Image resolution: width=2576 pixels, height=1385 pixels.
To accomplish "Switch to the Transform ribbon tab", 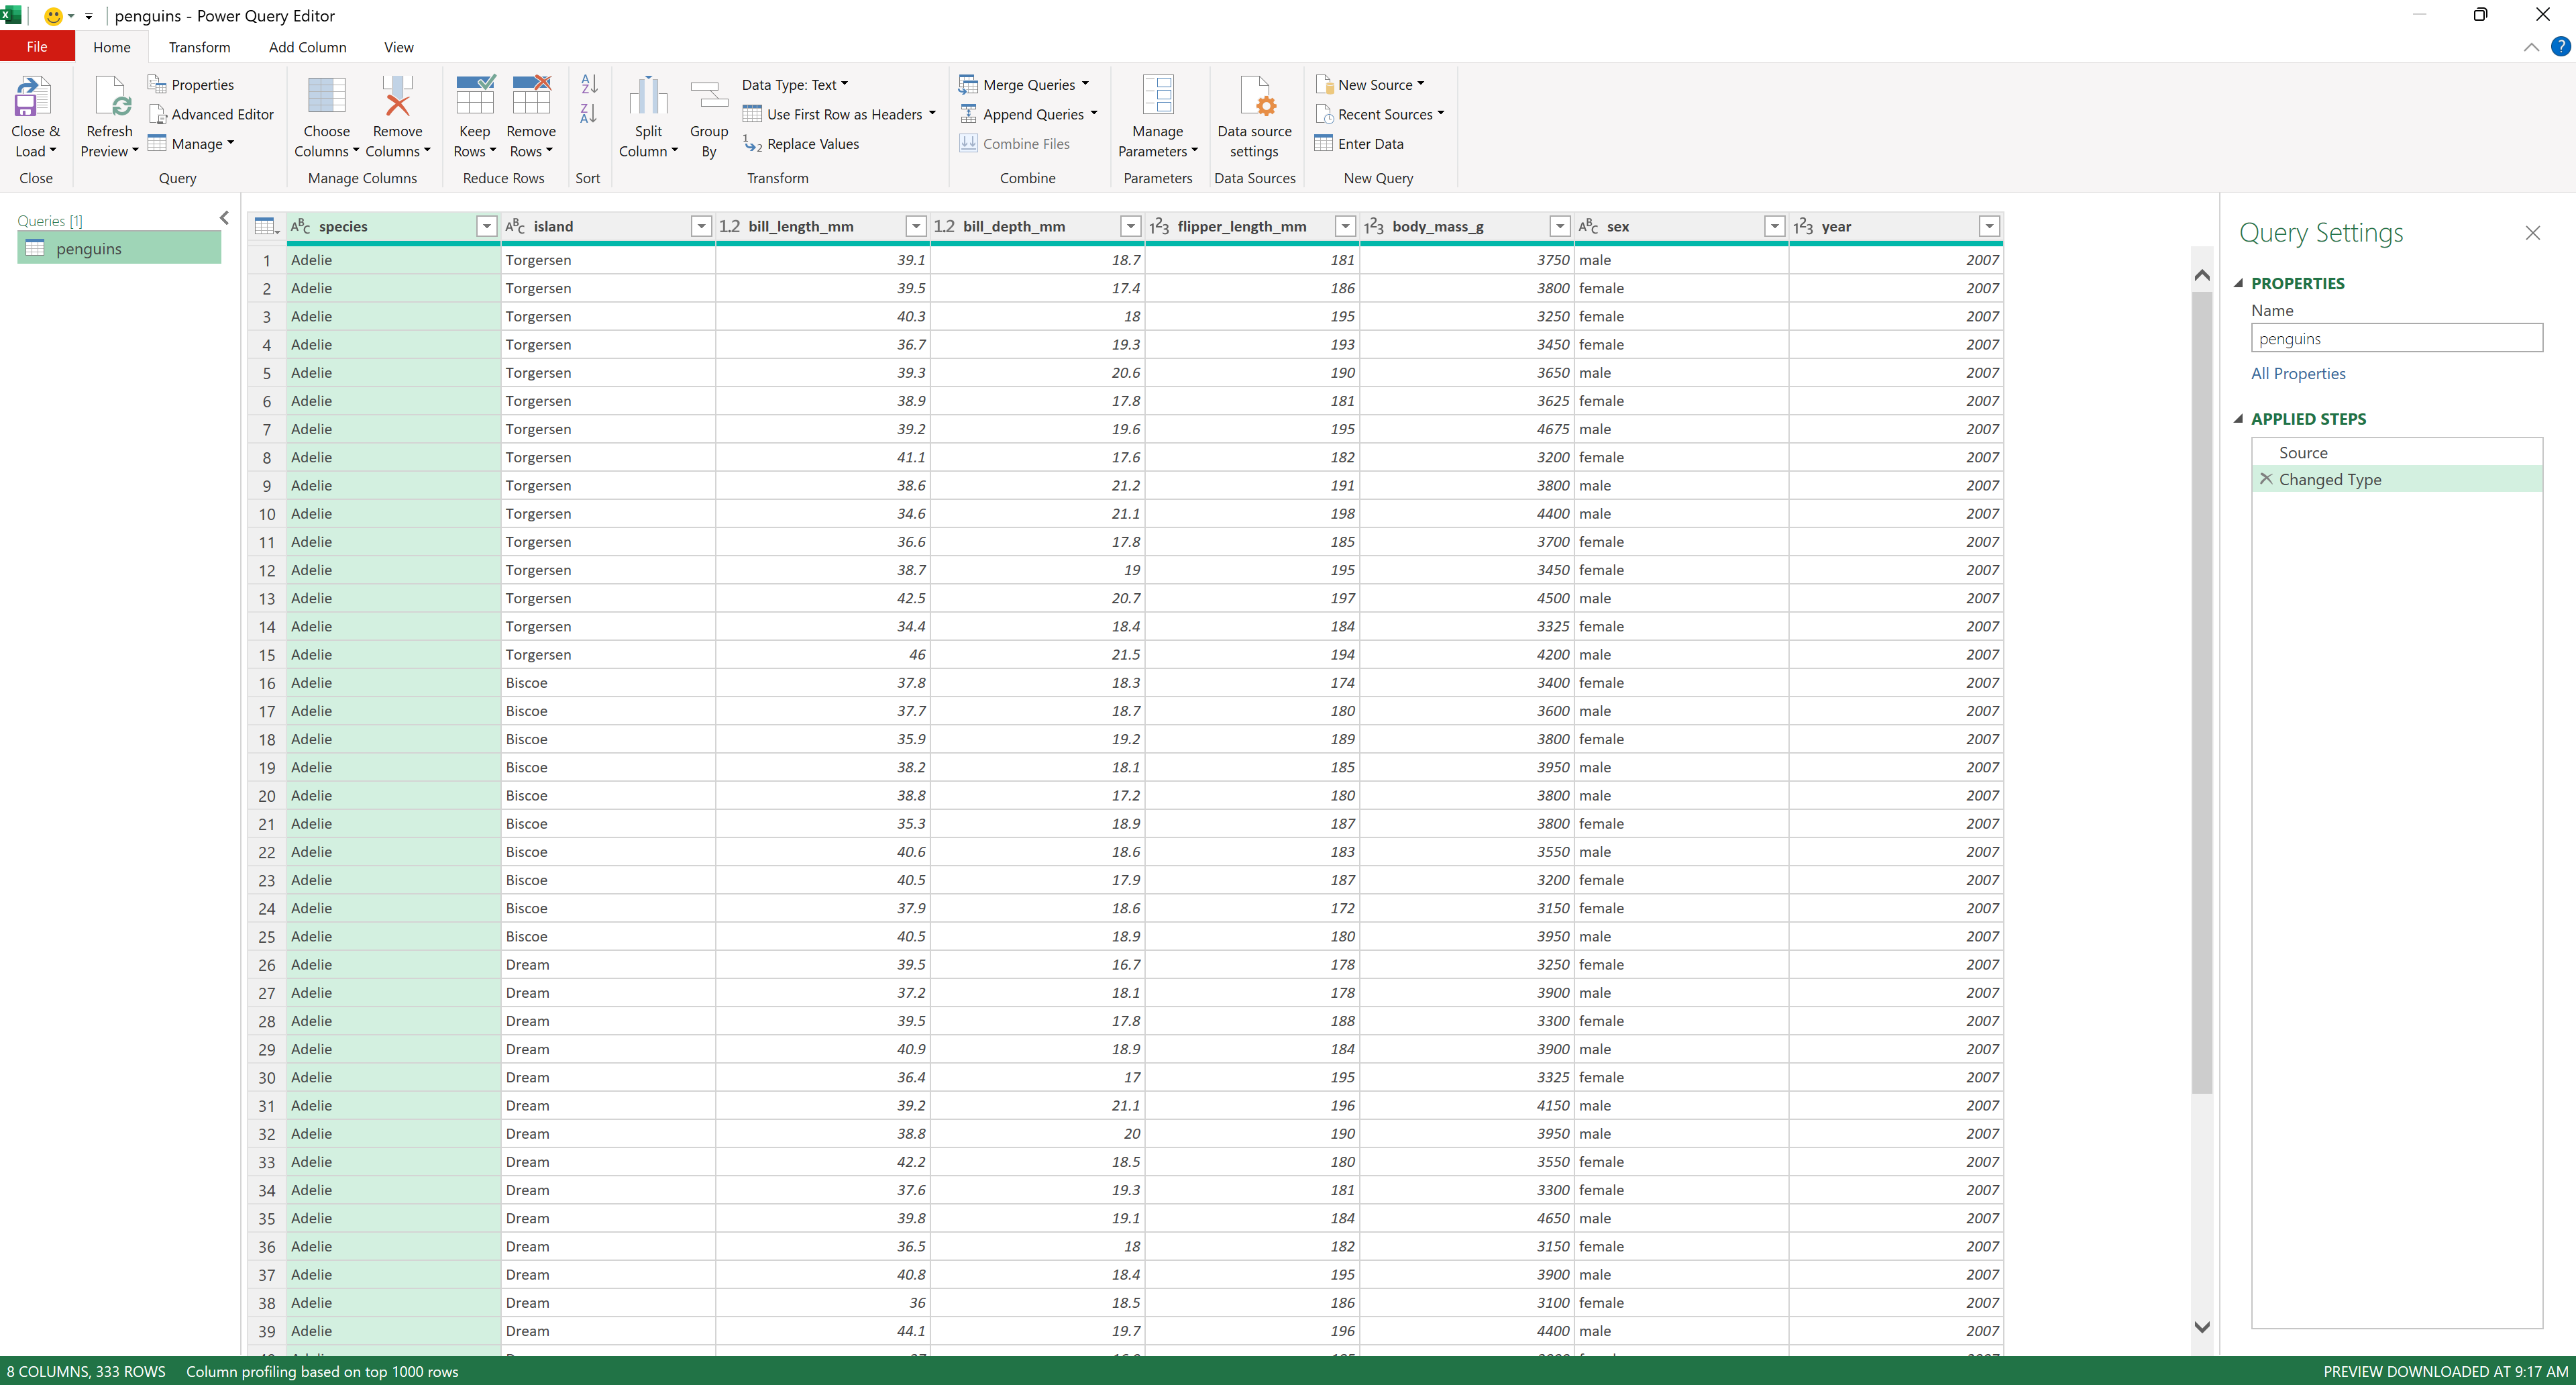I will [x=199, y=47].
